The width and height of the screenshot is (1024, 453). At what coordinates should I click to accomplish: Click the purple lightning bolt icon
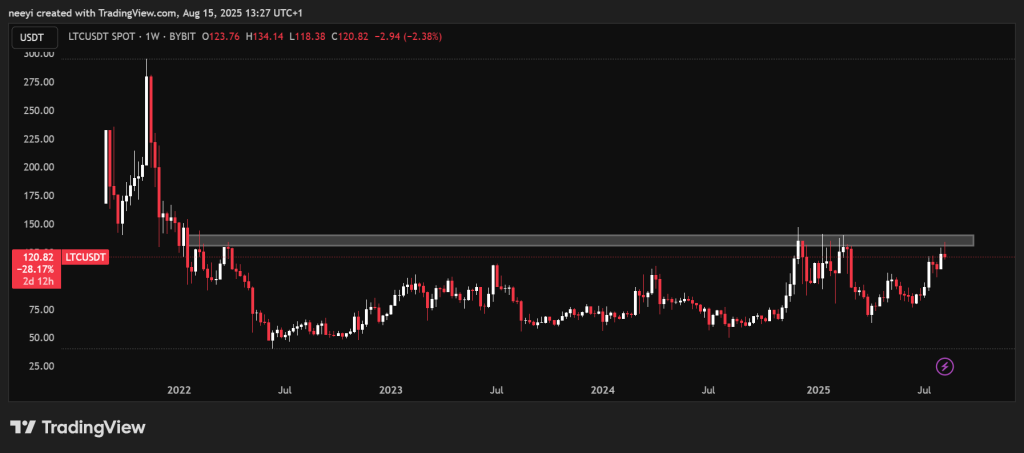(945, 367)
